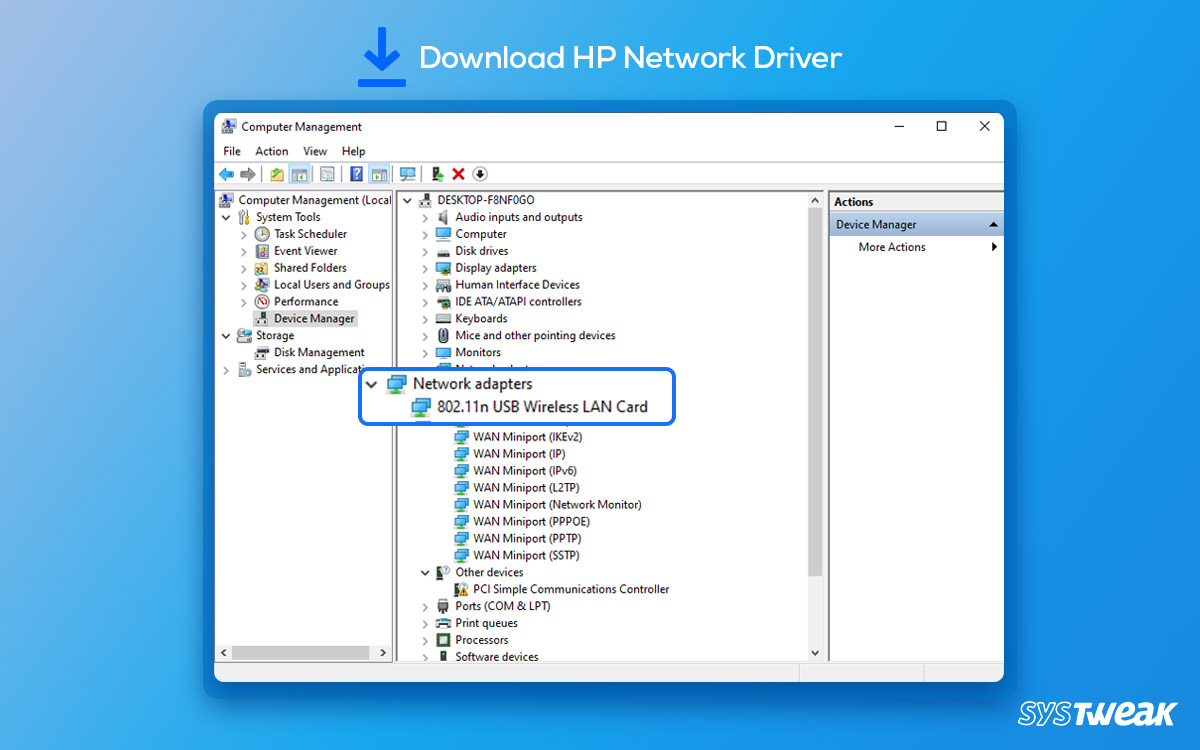Click the Forward navigation arrow in the toolbar
The width and height of the screenshot is (1200, 750).
[246, 173]
